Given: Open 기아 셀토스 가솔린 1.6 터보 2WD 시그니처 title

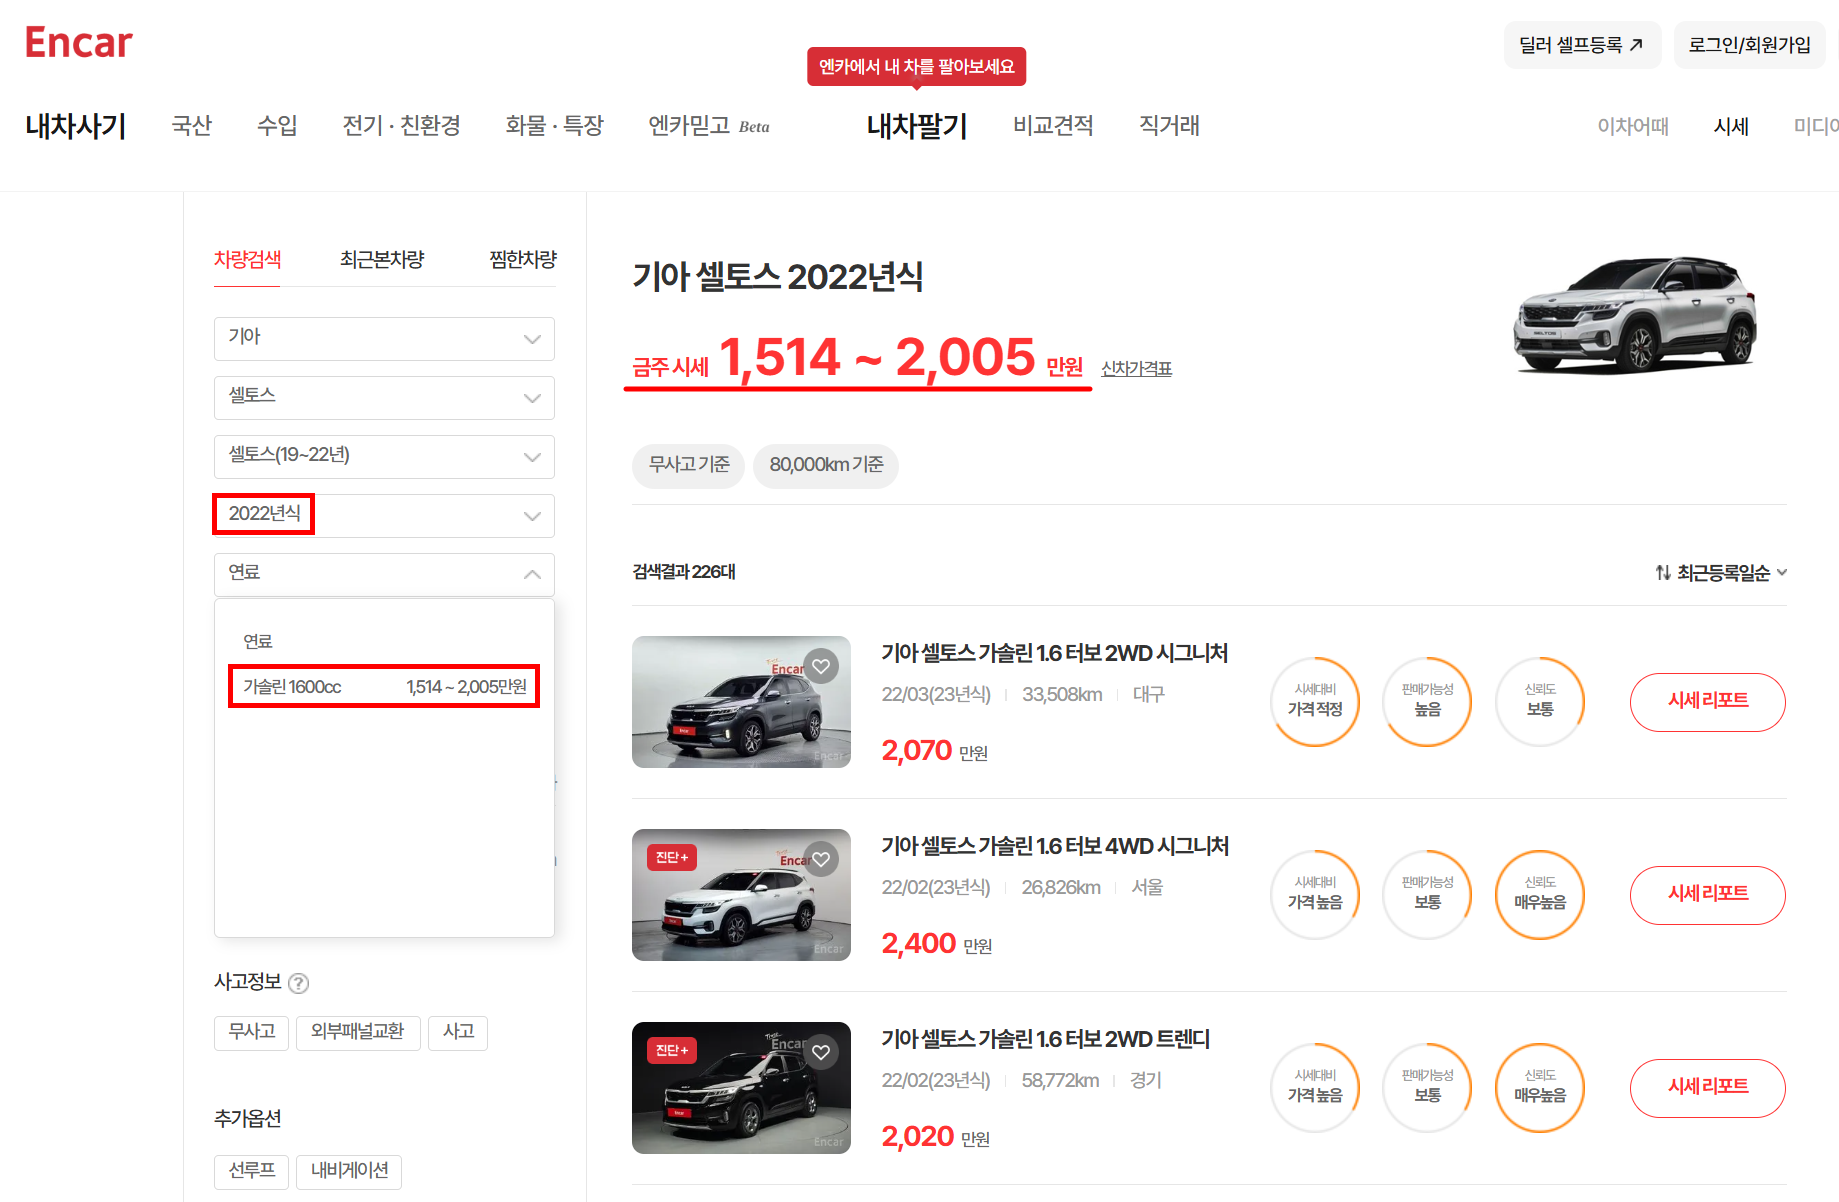Looking at the screenshot, I should click(x=1055, y=654).
